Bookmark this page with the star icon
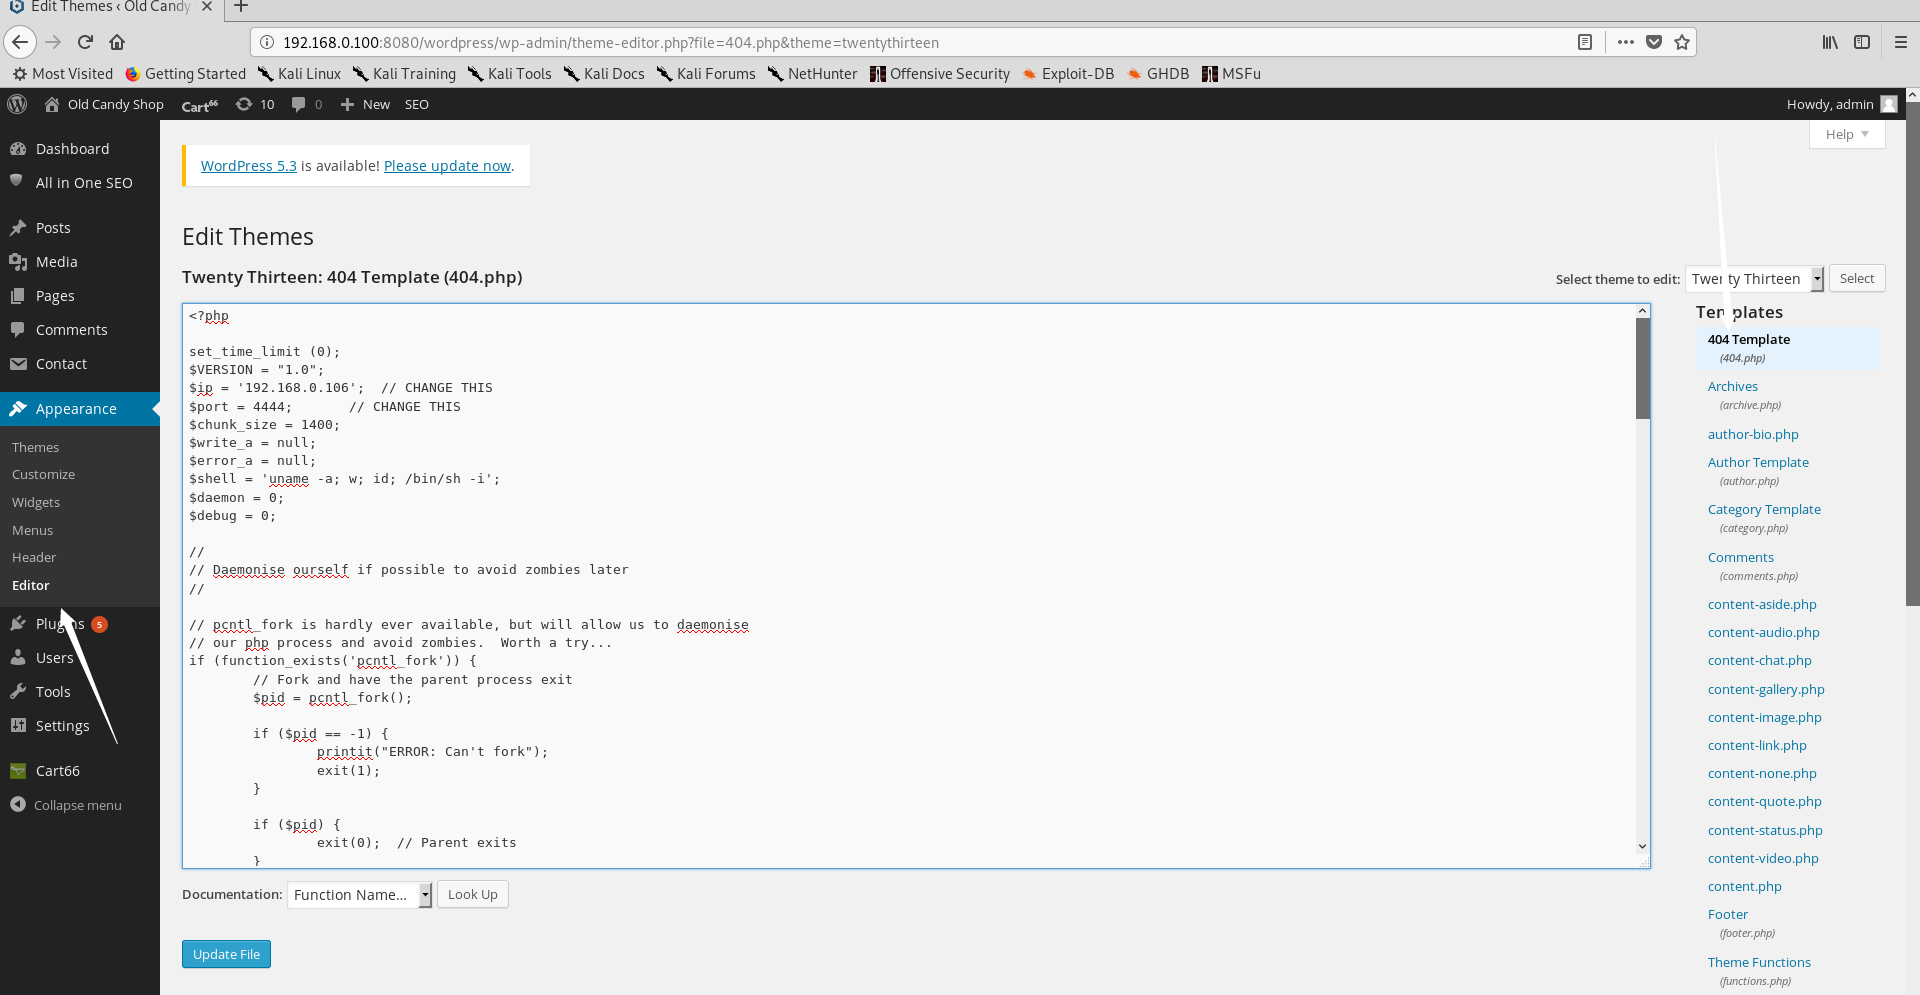 tap(1682, 42)
